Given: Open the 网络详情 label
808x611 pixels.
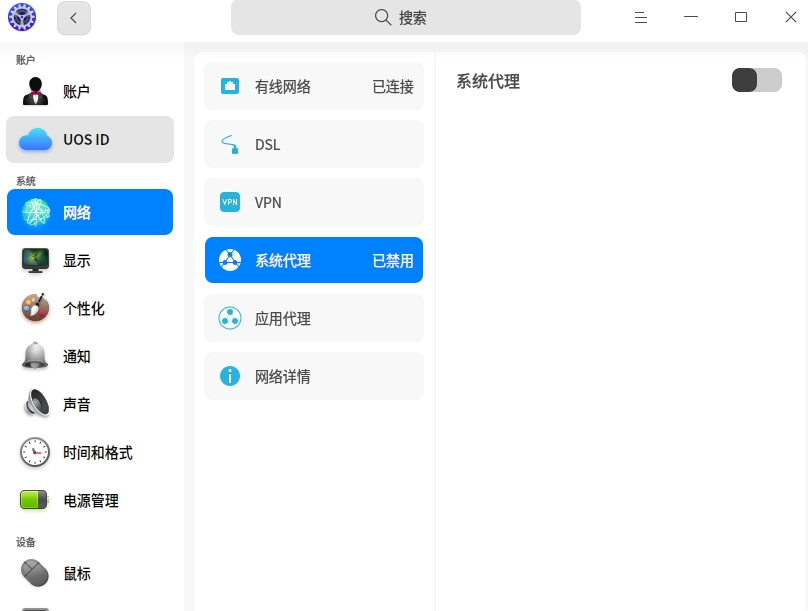Looking at the screenshot, I should pos(282,377).
